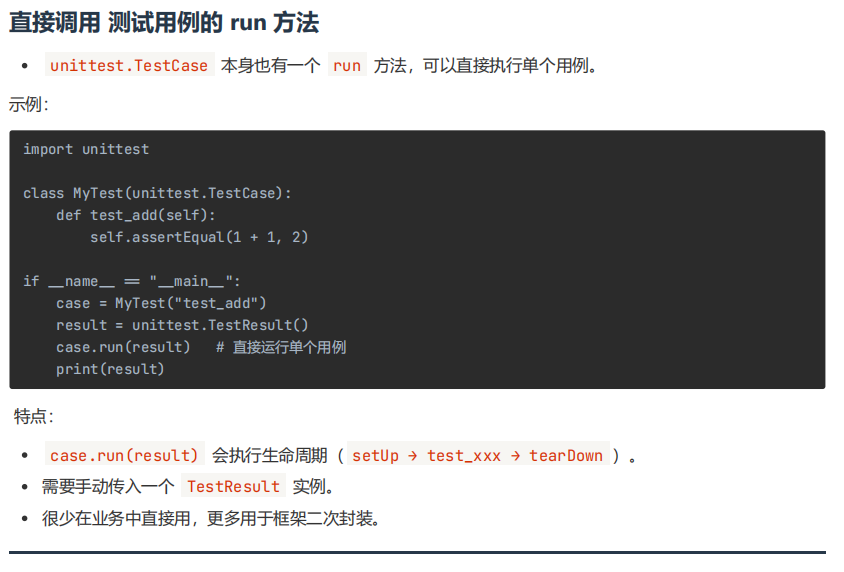Click the text '会执行生命周期'
This screenshot has height=572, width=844.
[x=270, y=455]
